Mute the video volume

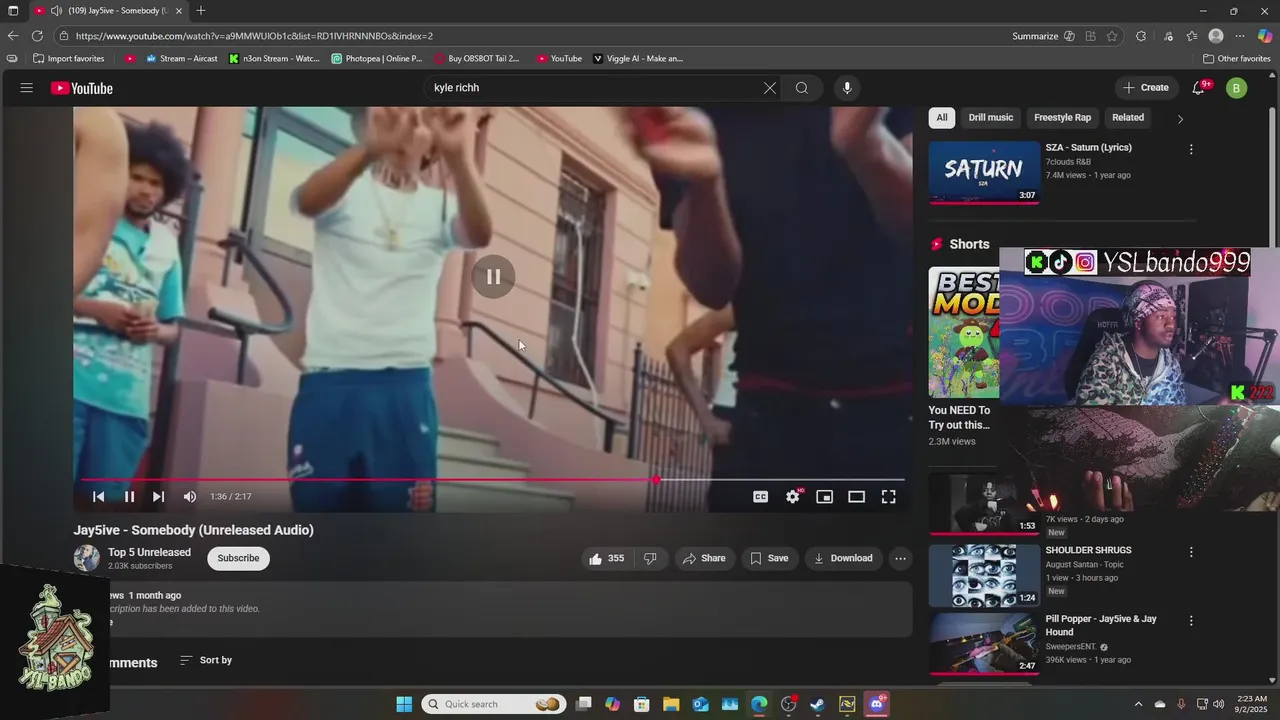click(190, 497)
